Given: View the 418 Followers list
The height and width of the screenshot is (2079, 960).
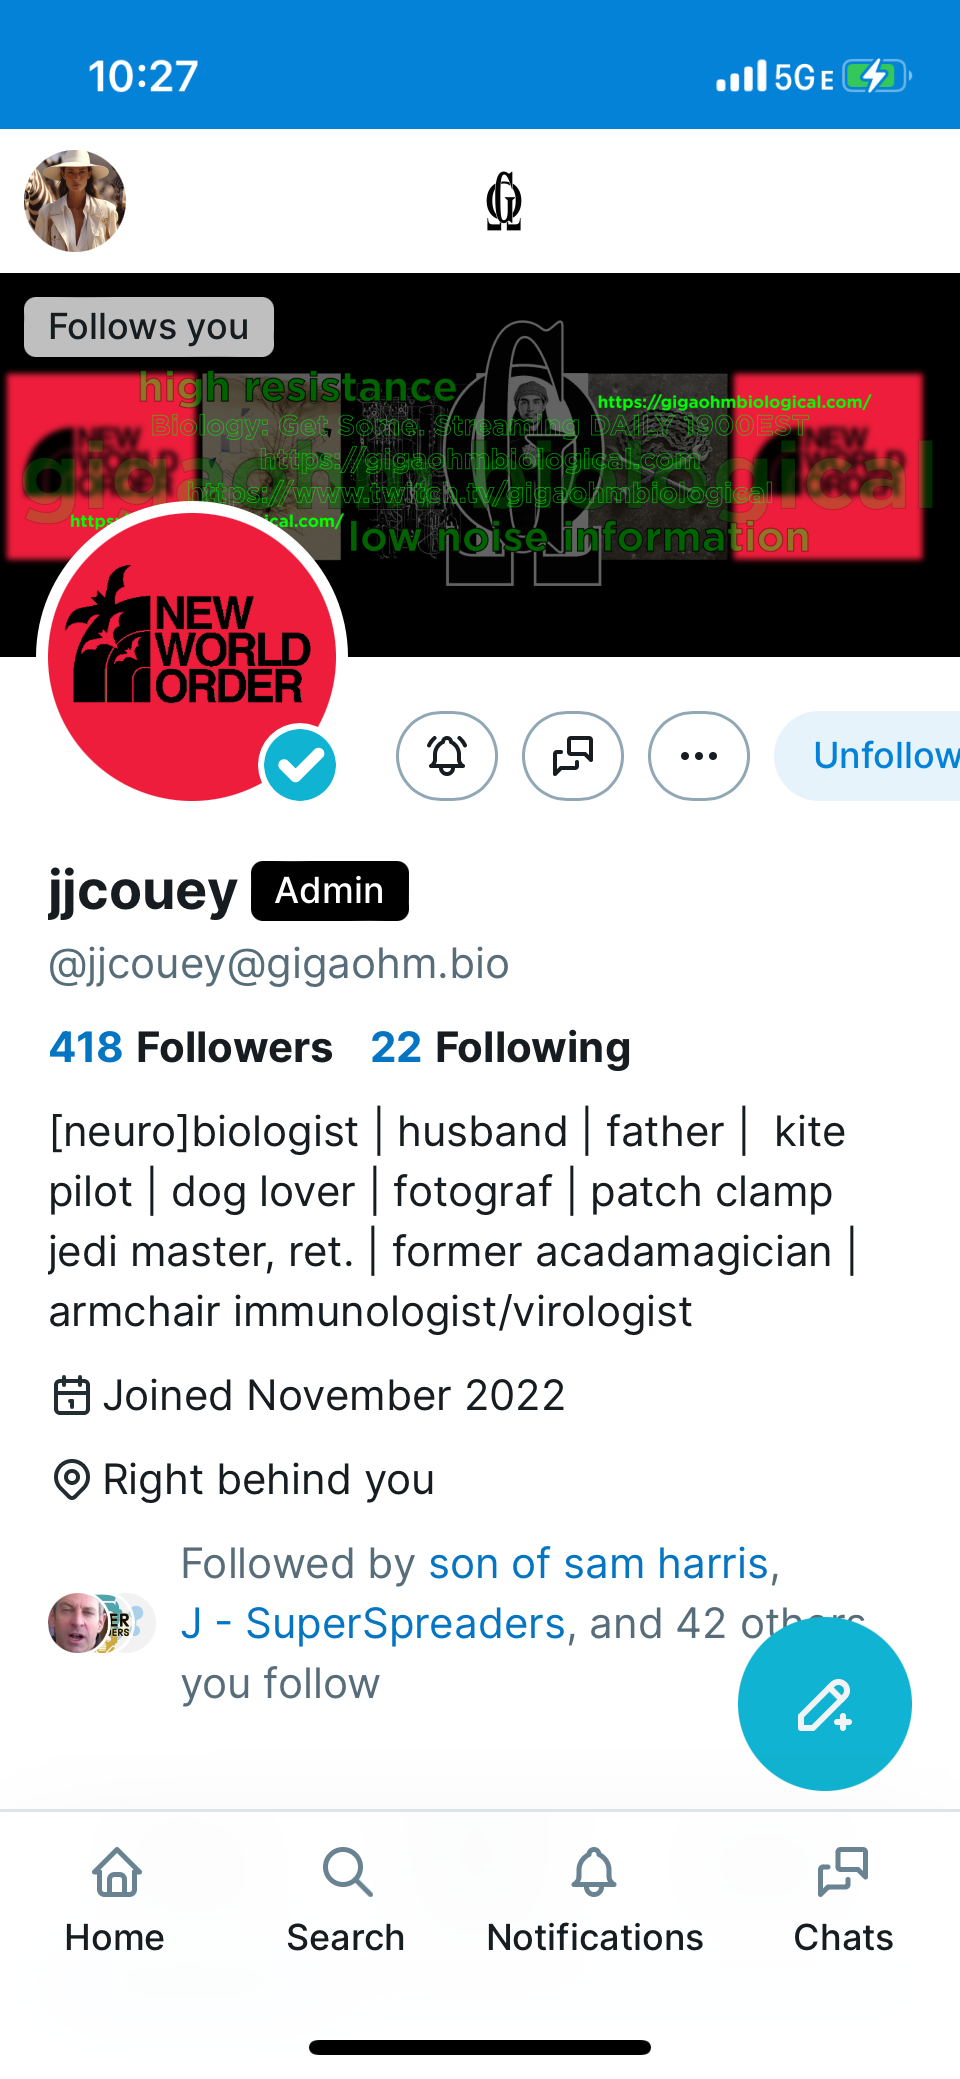Looking at the screenshot, I should click(x=191, y=1048).
